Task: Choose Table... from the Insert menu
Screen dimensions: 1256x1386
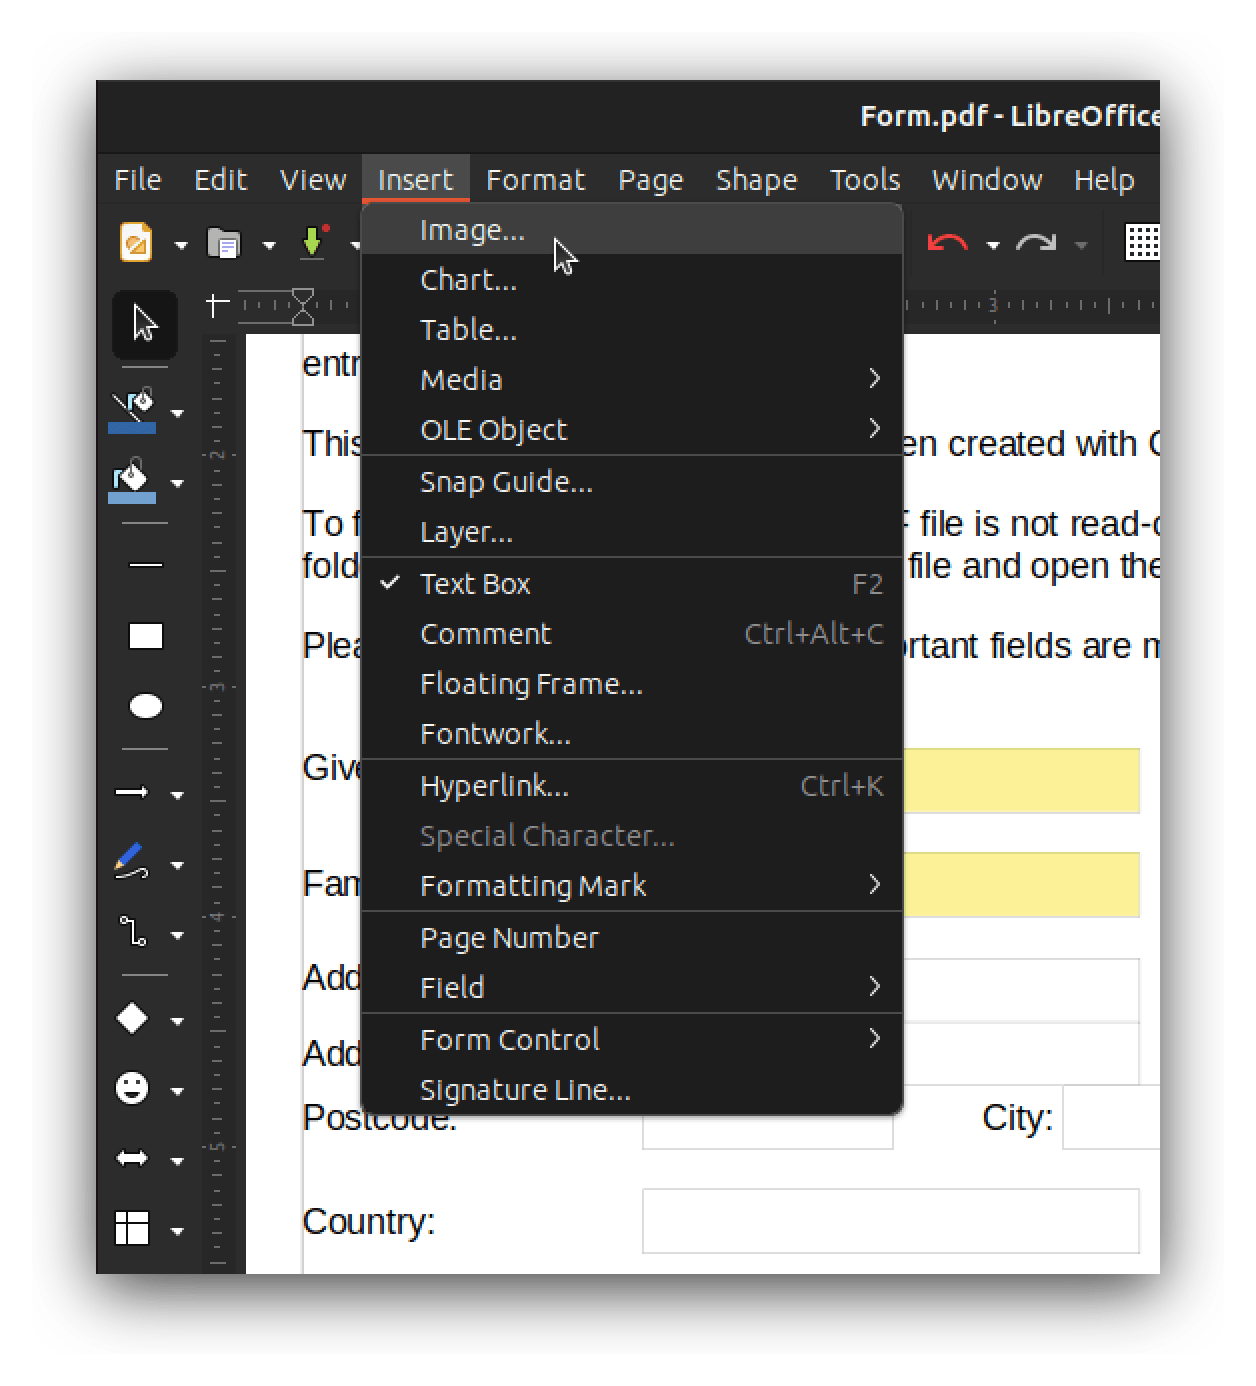Action: (632, 330)
